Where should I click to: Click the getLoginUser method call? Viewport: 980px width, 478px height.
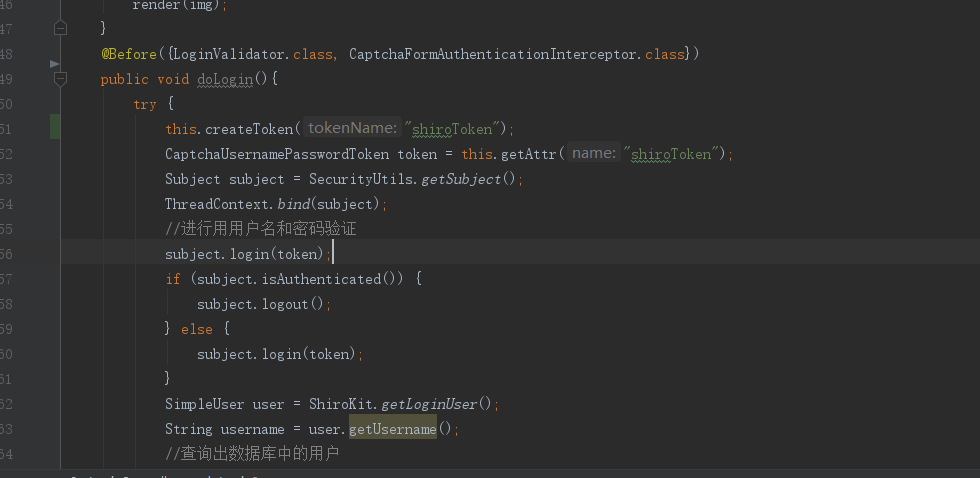point(430,404)
